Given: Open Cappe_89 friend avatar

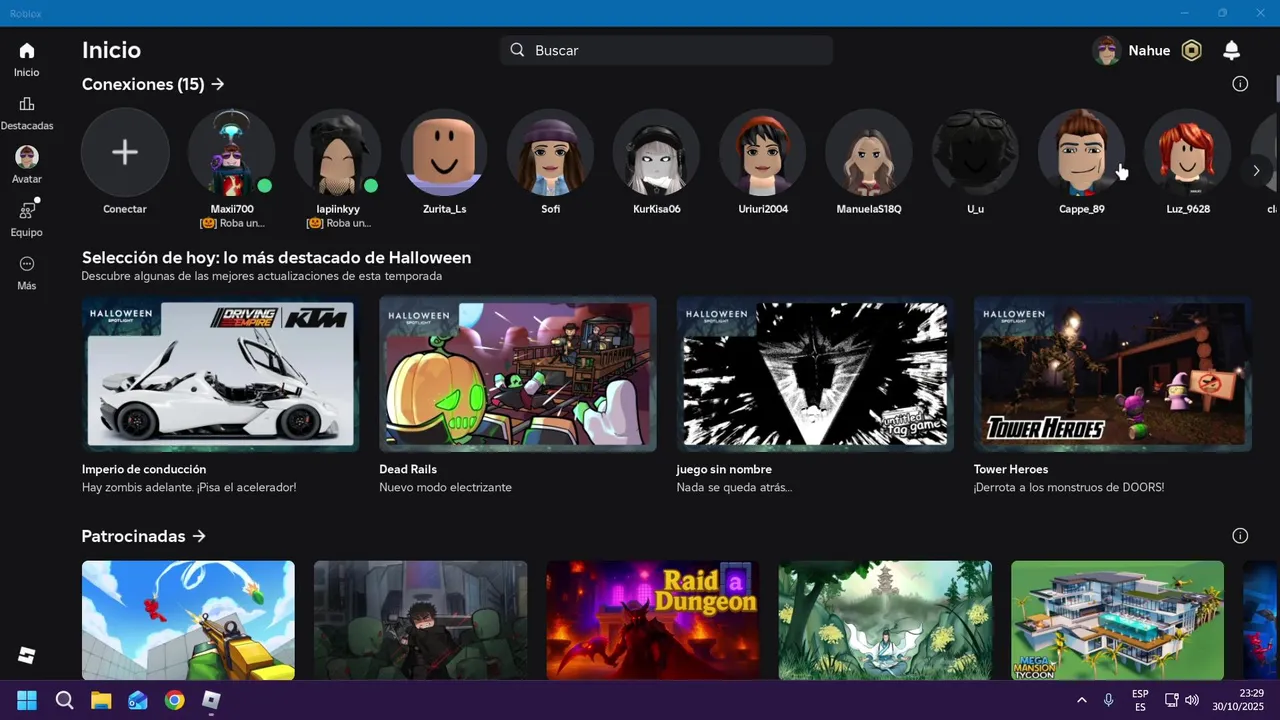Looking at the screenshot, I should 1081,153.
